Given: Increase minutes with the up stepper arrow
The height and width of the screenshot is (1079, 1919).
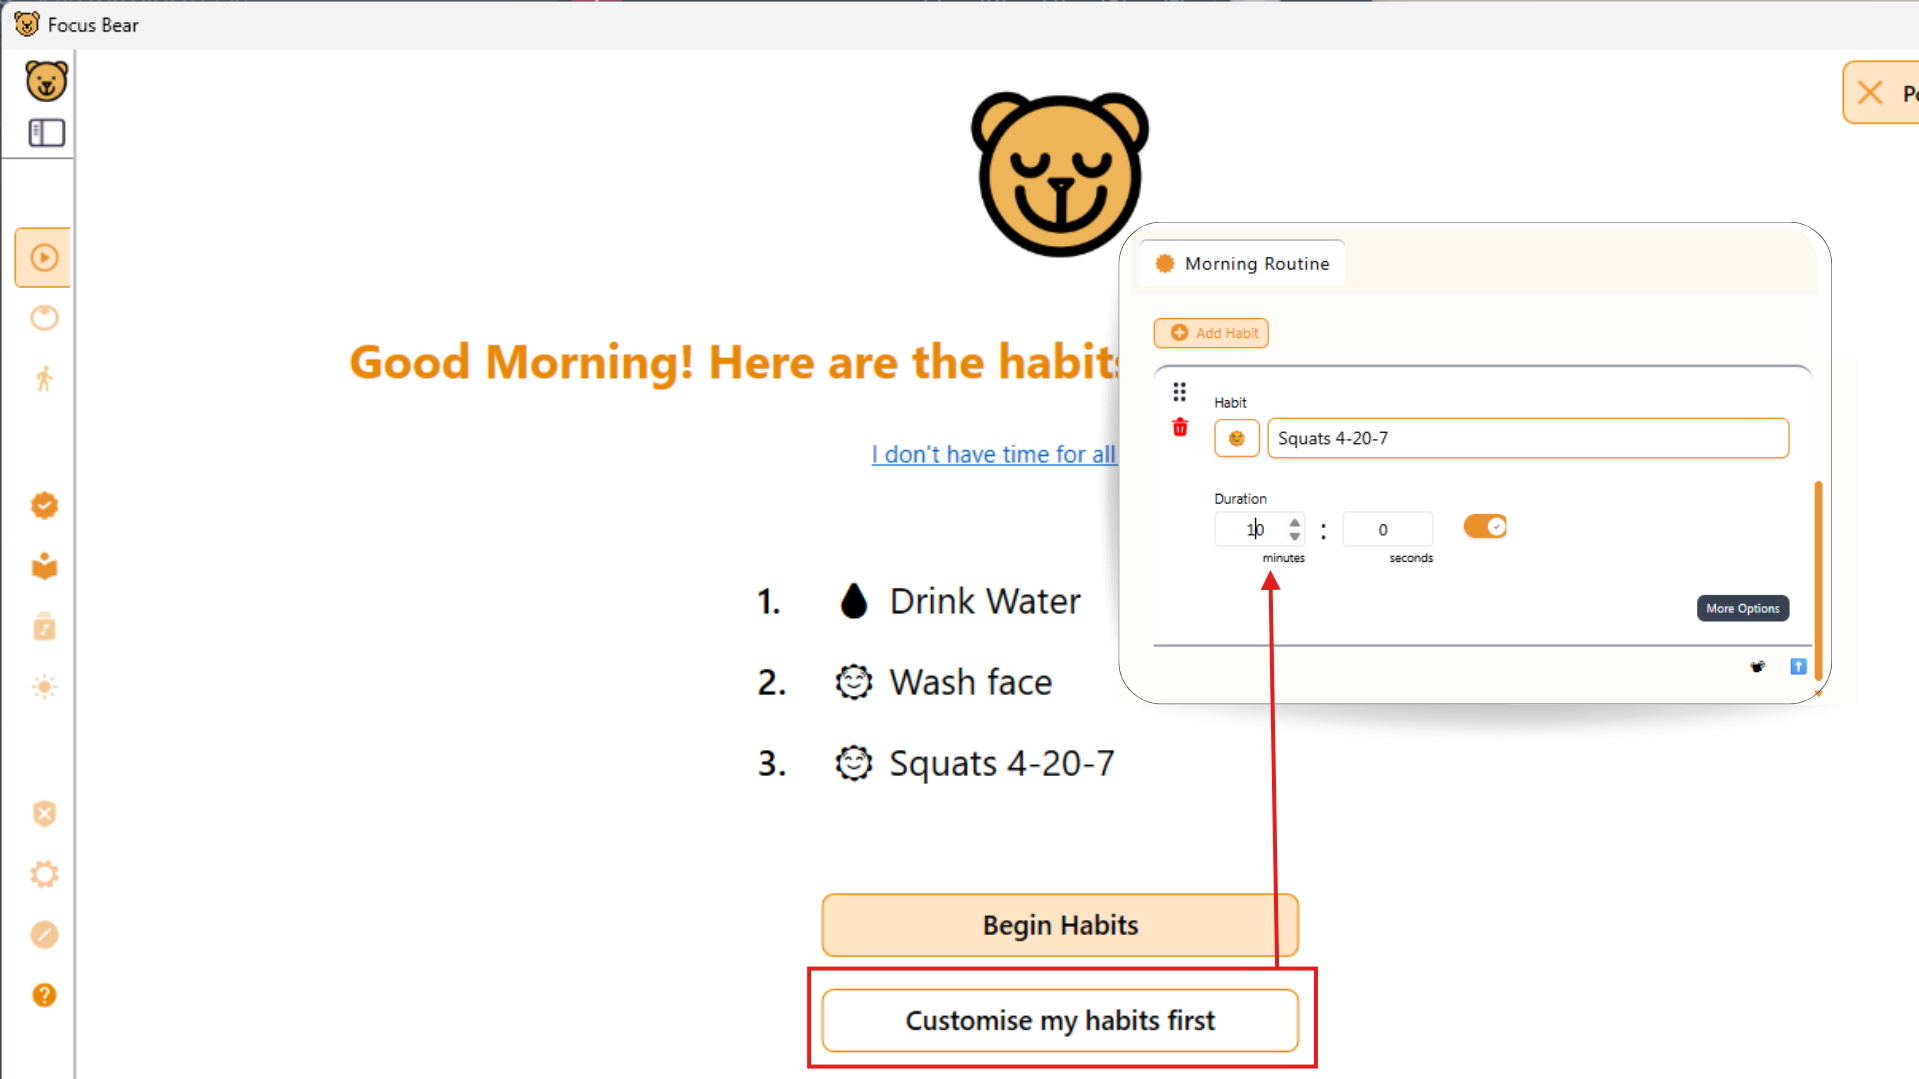Looking at the screenshot, I should [x=1295, y=522].
